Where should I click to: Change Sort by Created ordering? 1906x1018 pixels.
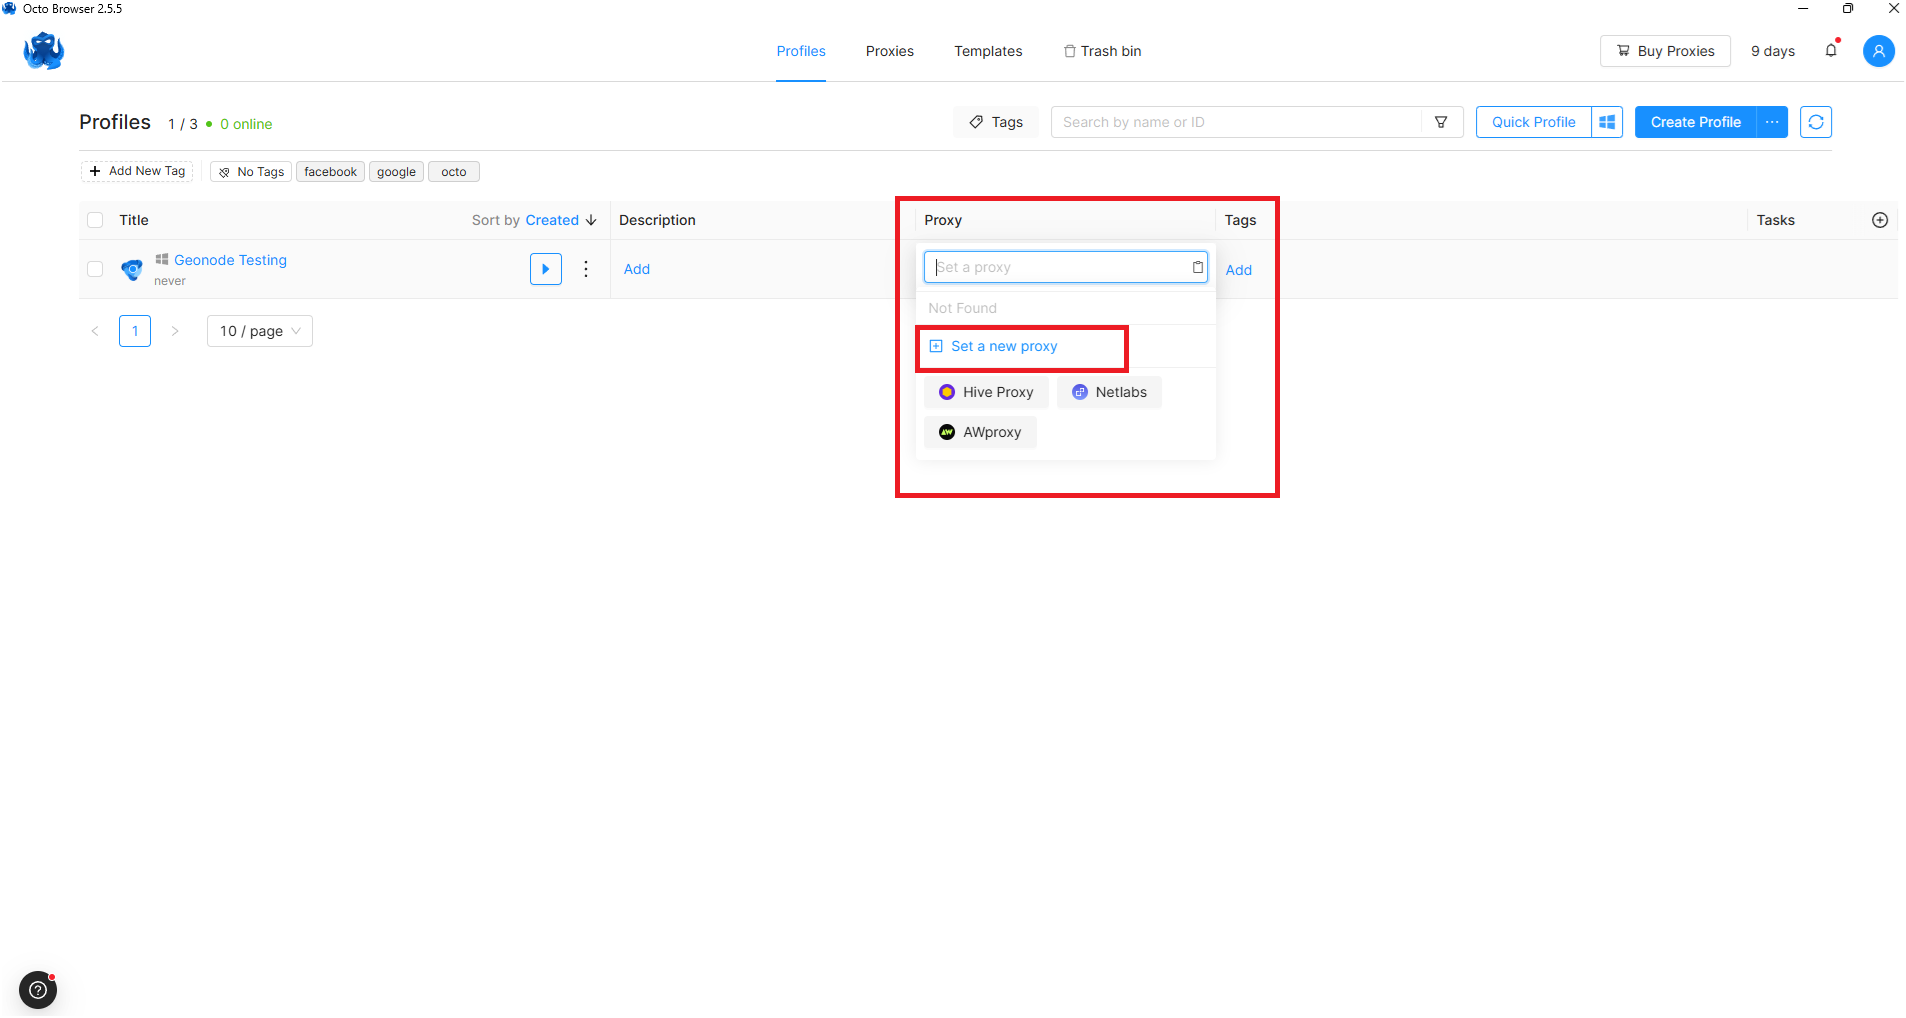coord(534,220)
